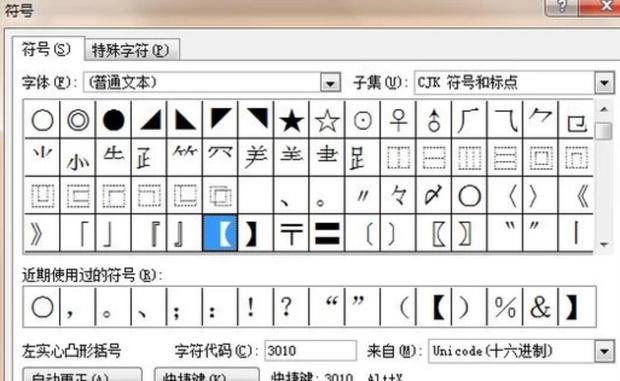Select the white circle symbol in the first grid row
This screenshot has height=381, width=620.
tap(42, 120)
